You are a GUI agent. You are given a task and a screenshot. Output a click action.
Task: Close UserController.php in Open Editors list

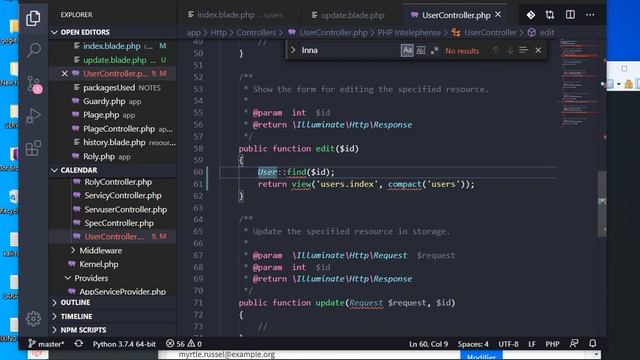[x=64, y=73]
